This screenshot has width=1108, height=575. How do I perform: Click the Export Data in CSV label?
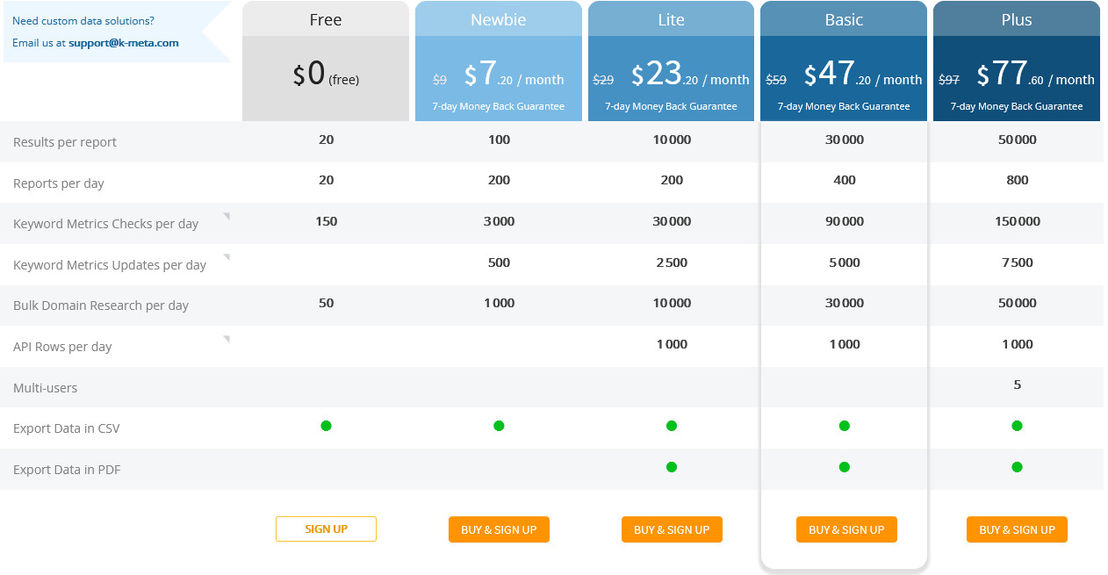66,429
